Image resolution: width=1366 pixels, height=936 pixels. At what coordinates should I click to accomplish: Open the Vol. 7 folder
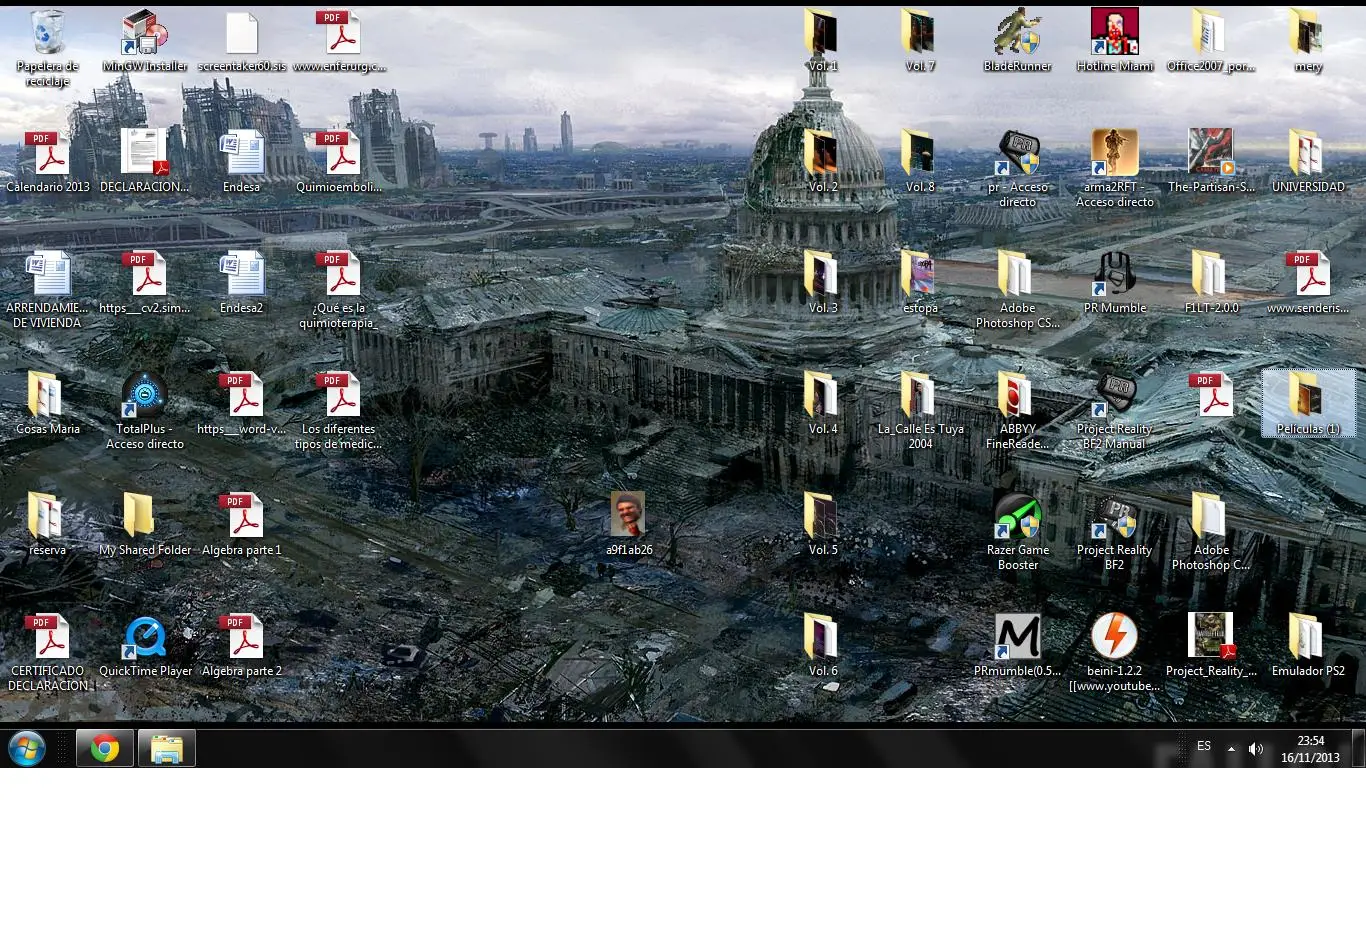[x=920, y=42]
